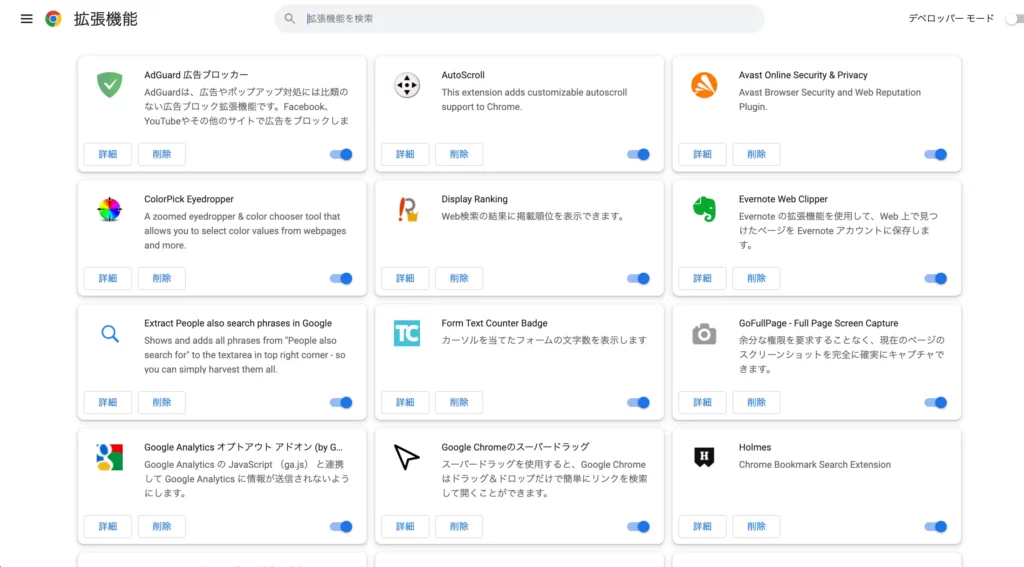The width and height of the screenshot is (1024, 567).
Task: Disable the AutoScroll extension toggle
Action: 638,154
